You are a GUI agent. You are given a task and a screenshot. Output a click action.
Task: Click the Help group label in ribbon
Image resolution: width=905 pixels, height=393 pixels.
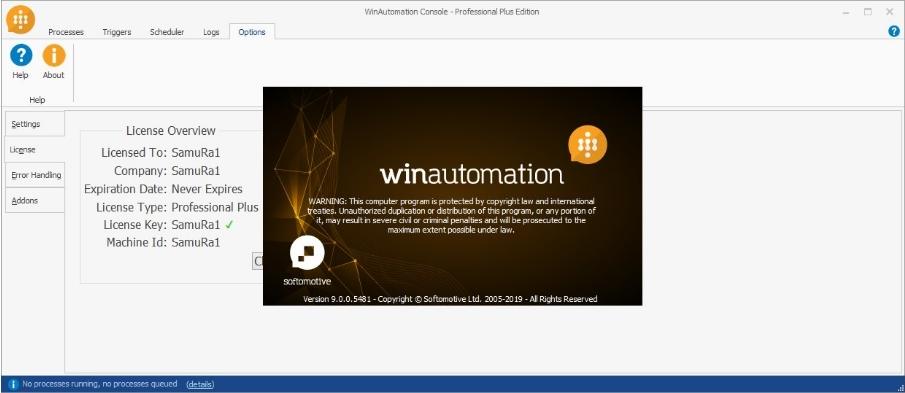[x=37, y=100]
